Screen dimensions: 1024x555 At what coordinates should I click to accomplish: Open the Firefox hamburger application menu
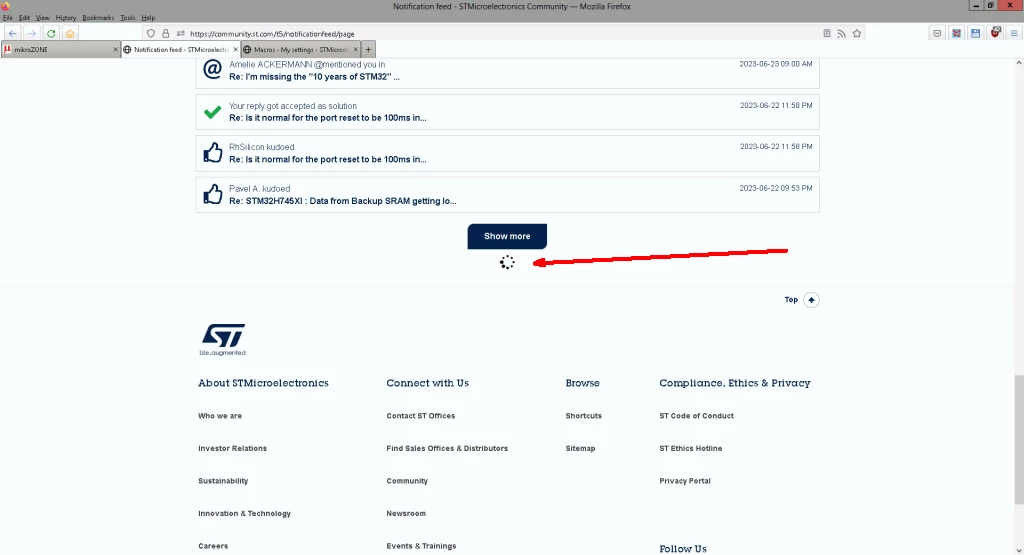pyautogui.click(x=1014, y=33)
